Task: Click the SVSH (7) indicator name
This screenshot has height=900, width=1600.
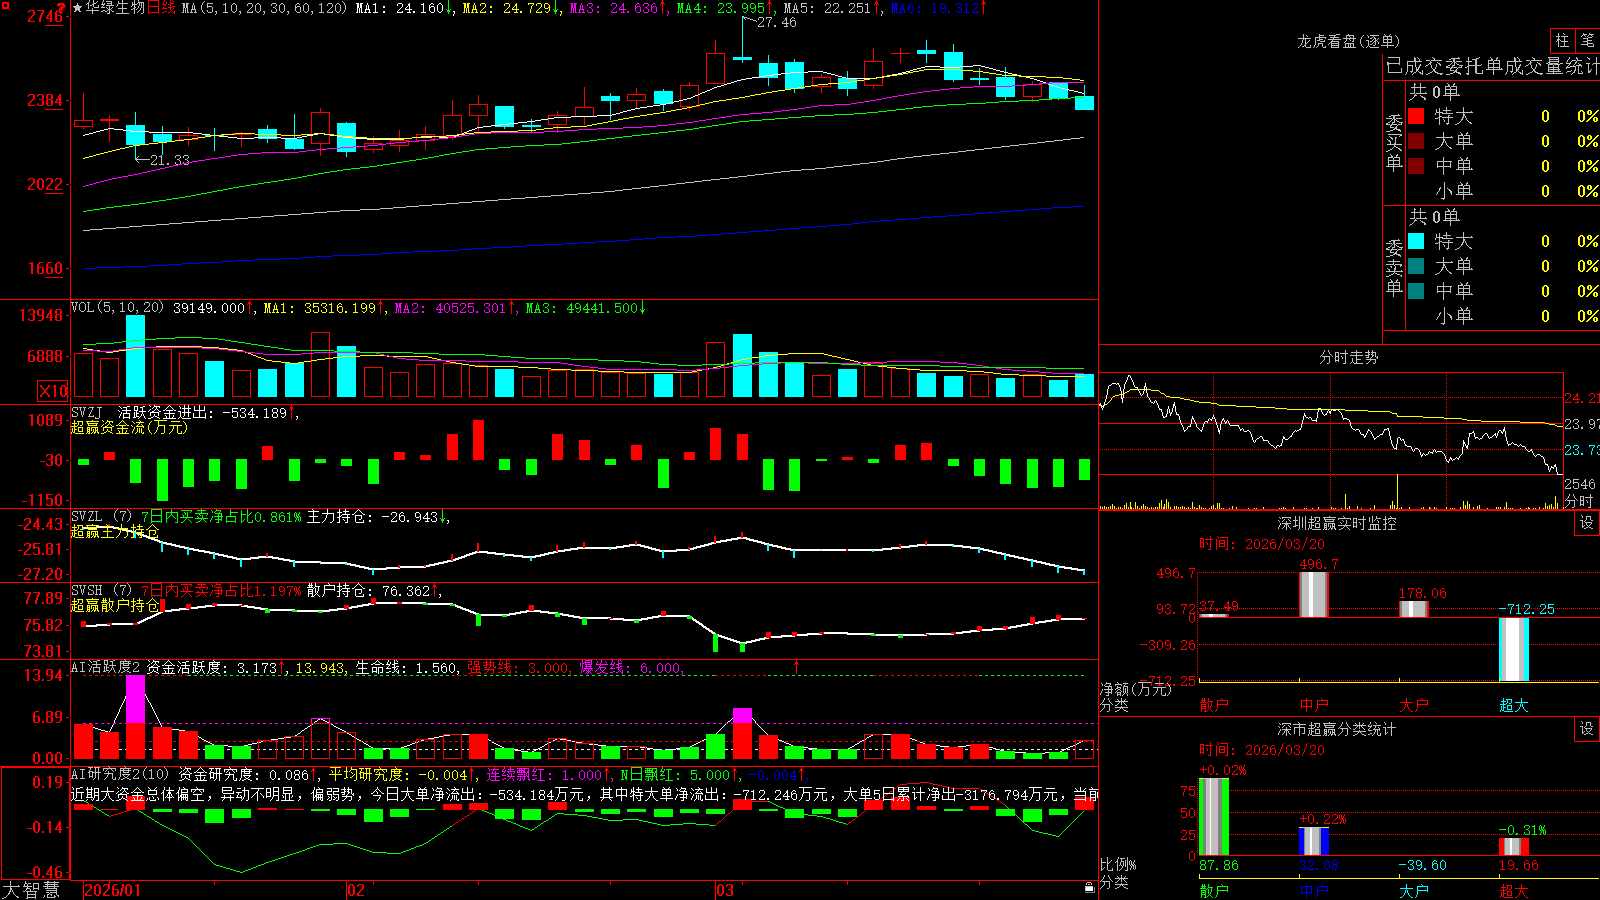Action: [101, 591]
